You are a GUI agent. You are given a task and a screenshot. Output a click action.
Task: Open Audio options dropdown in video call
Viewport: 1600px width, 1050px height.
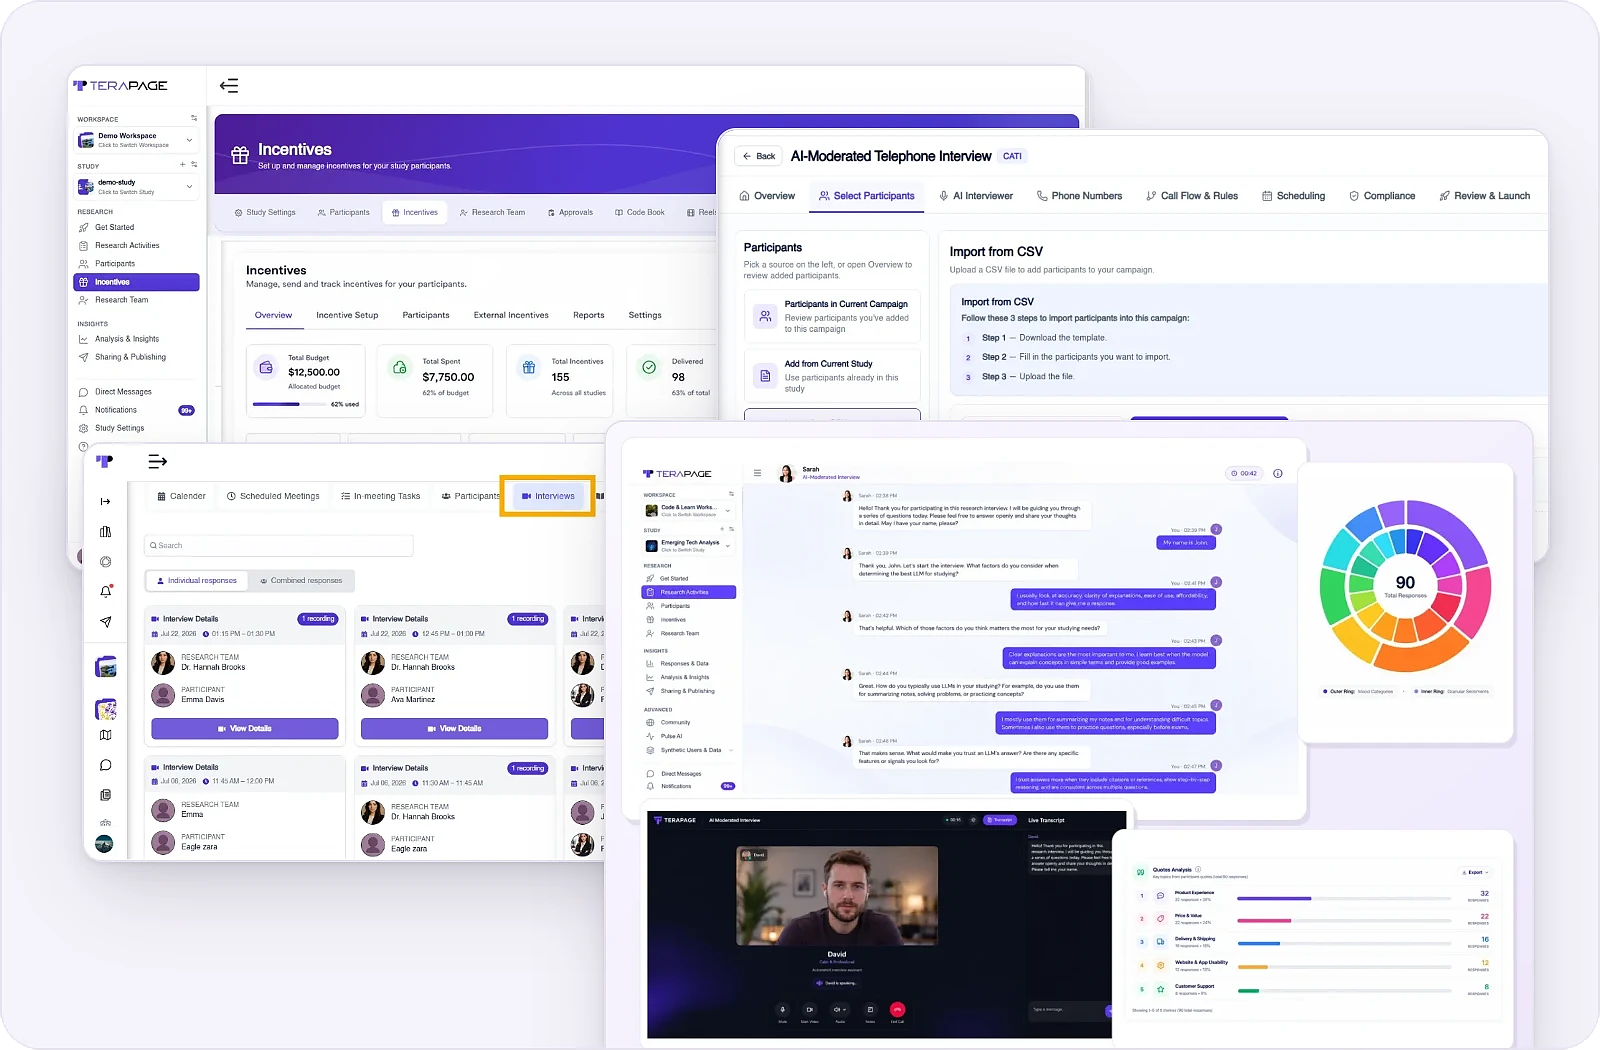[840, 1010]
